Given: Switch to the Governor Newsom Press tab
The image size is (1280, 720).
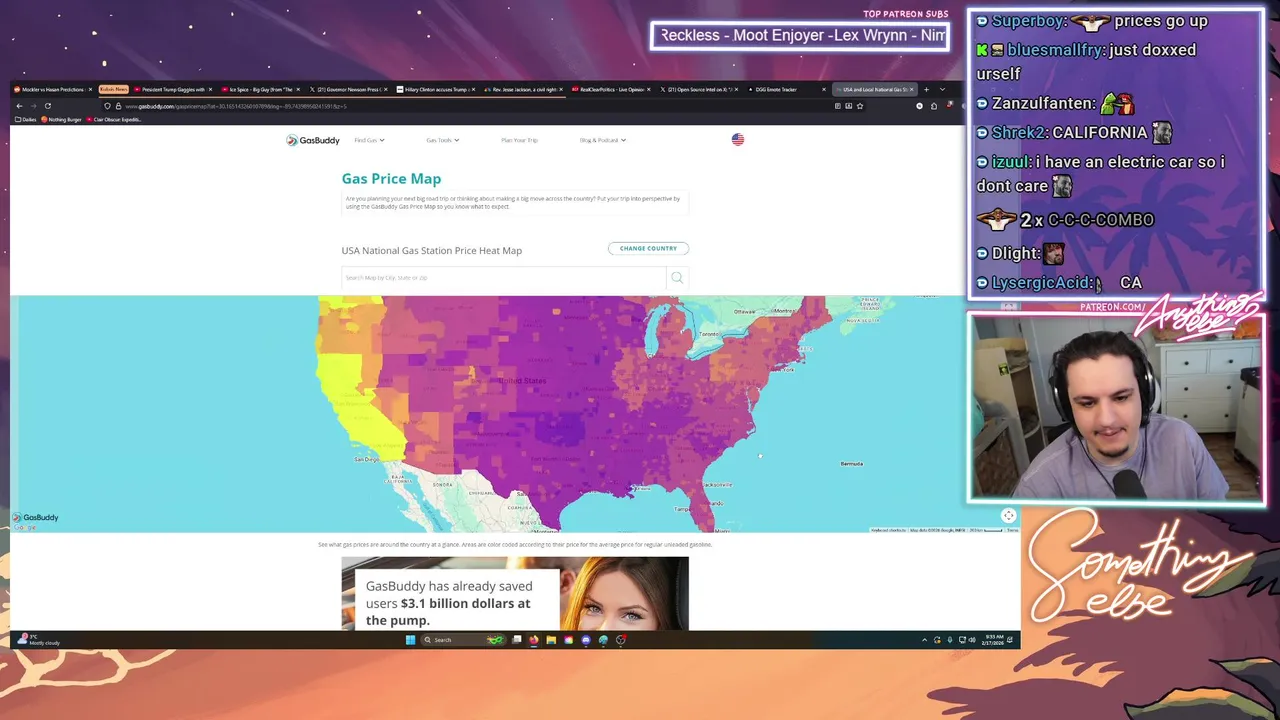Looking at the screenshot, I should pyautogui.click(x=346, y=89).
